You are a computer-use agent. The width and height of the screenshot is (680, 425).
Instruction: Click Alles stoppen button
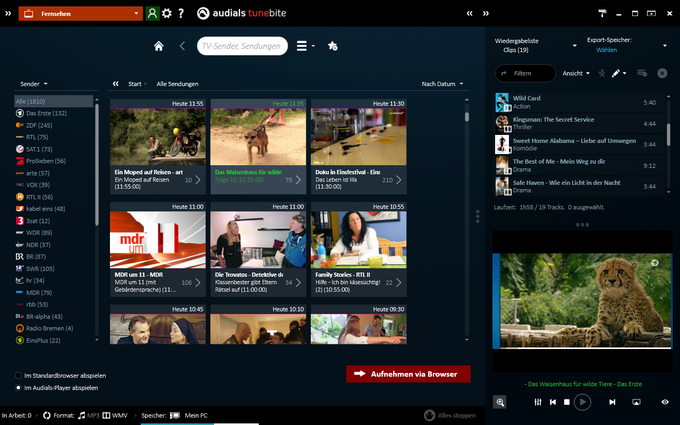pos(450,415)
